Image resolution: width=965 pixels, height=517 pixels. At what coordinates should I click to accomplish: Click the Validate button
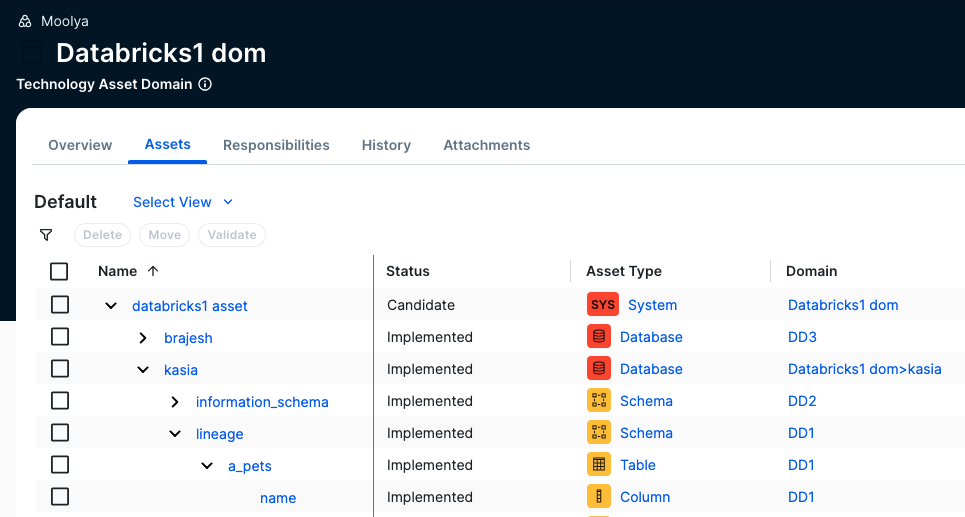point(231,235)
